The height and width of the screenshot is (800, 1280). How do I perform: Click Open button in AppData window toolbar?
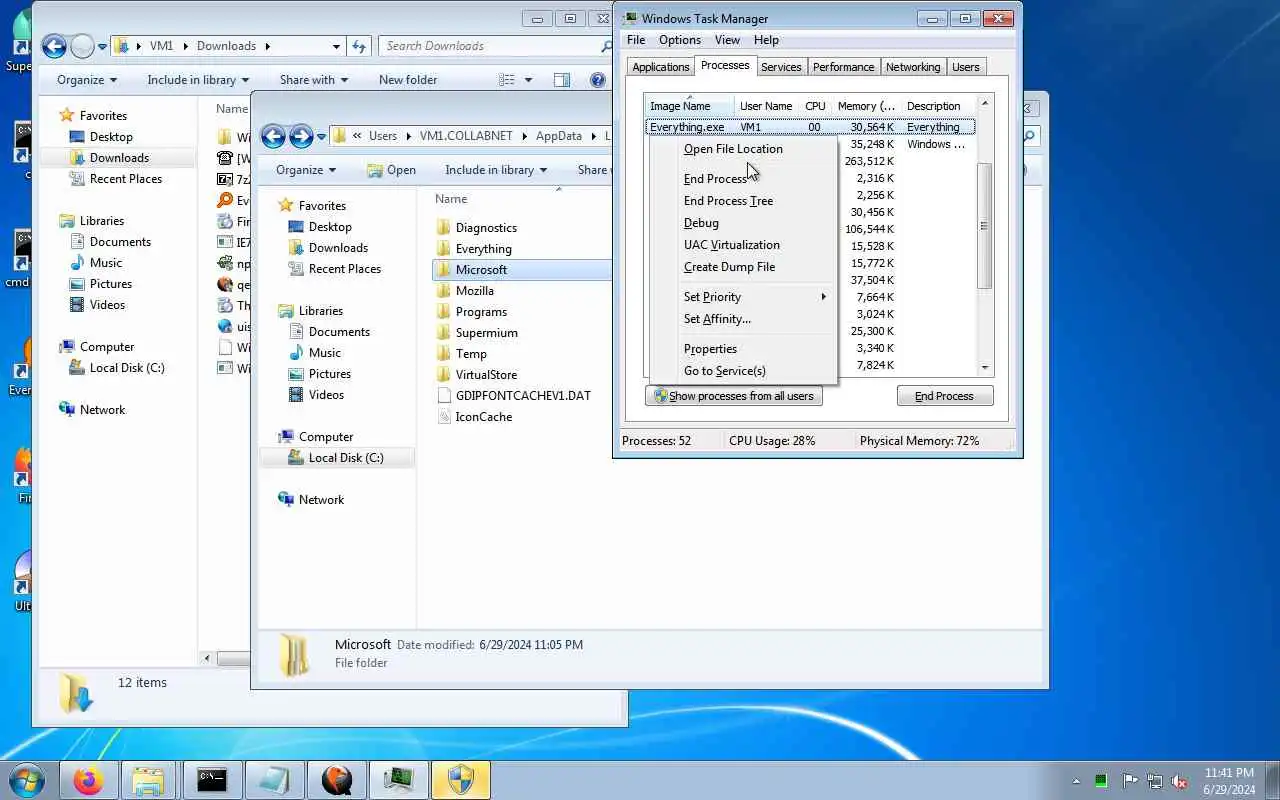coord(391,170)
